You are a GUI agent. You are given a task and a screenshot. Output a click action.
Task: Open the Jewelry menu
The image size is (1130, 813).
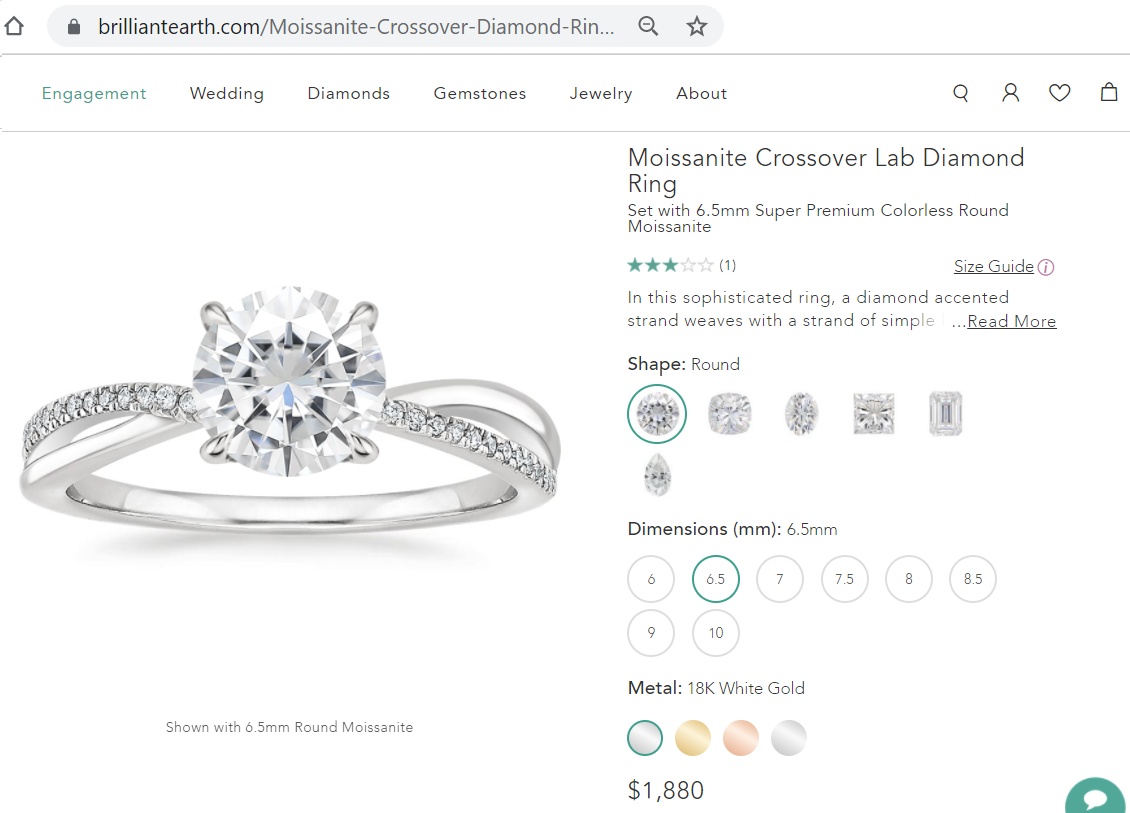[601, 93]
